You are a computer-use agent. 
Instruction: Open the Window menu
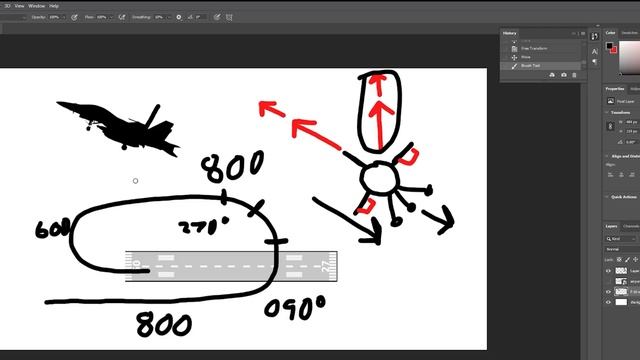click(36, 6)
